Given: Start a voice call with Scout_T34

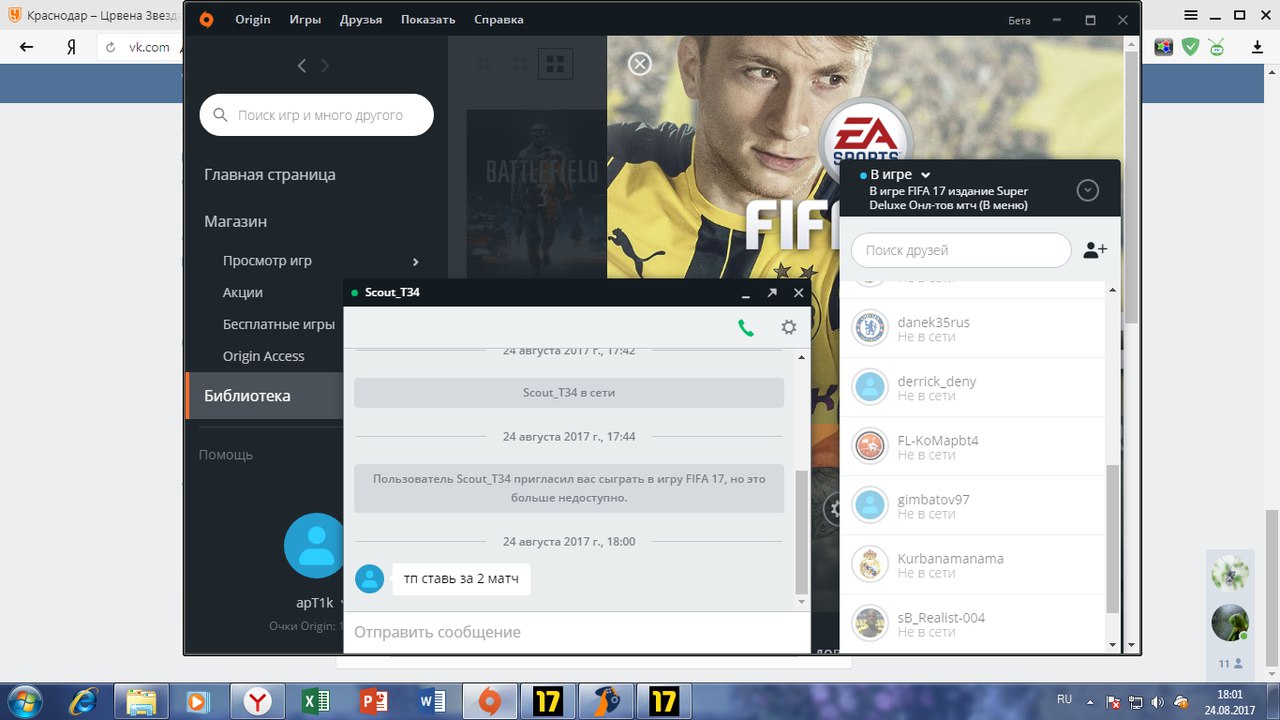Looking at the screenshot, I should click(x=746, y=327).
